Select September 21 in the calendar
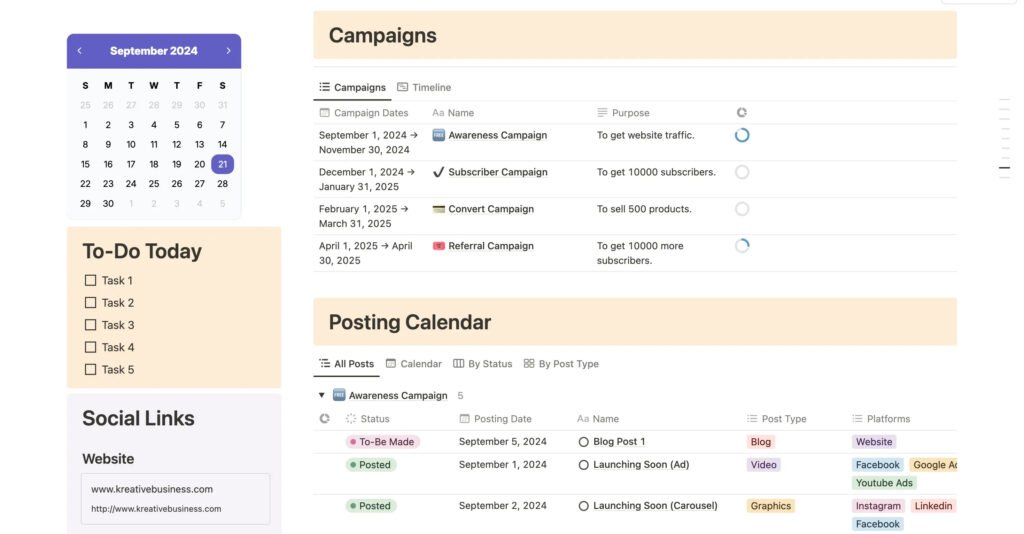The height and width of the screenshot is (534, 1024). (223, 164)
